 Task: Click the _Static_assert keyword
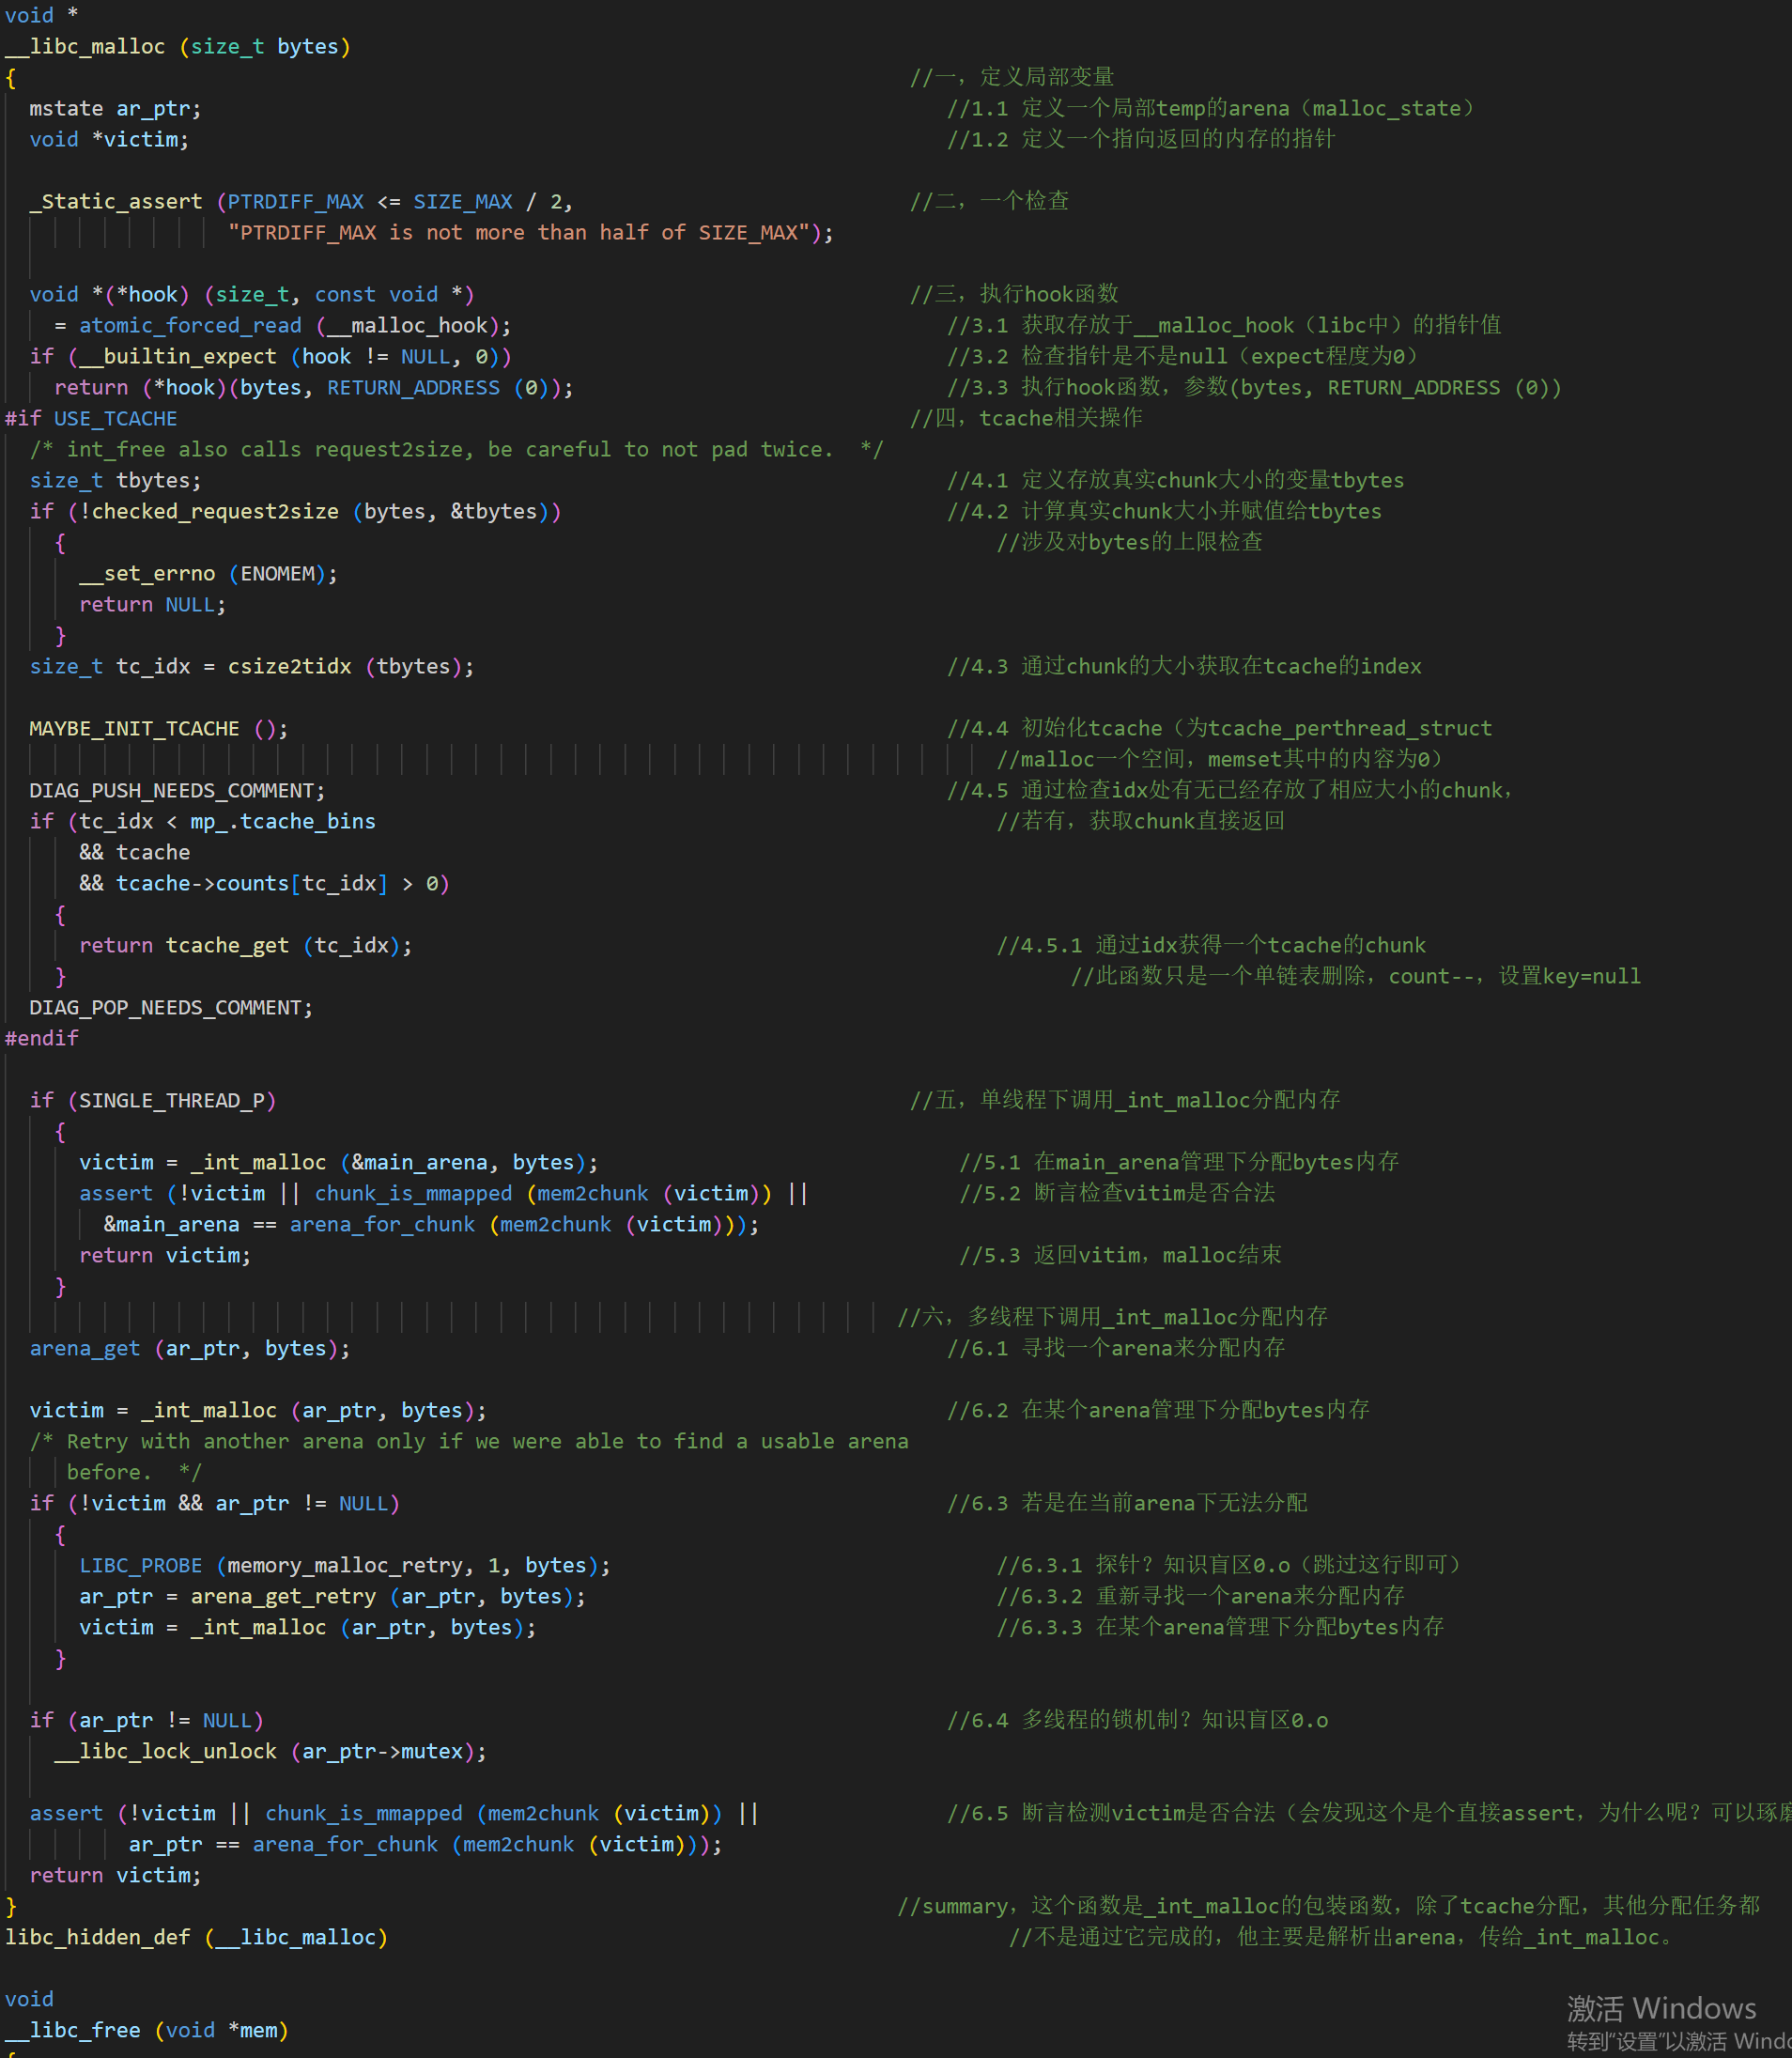(116, 202)
